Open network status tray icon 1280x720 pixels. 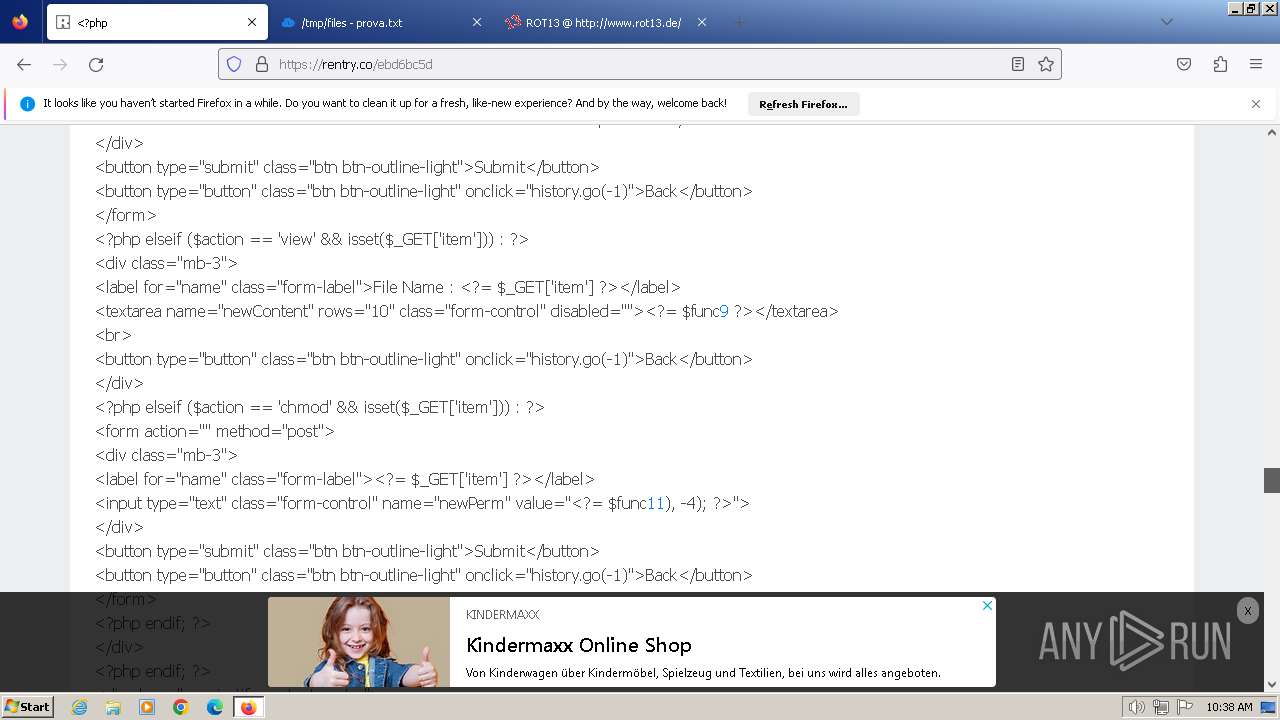tap(1161, 707)
